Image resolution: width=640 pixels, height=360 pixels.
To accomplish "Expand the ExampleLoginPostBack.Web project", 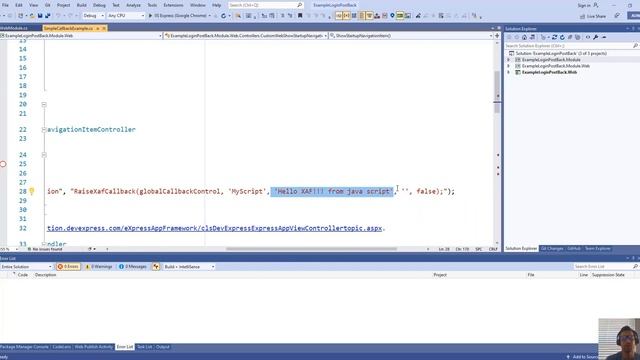I will 509,72.
